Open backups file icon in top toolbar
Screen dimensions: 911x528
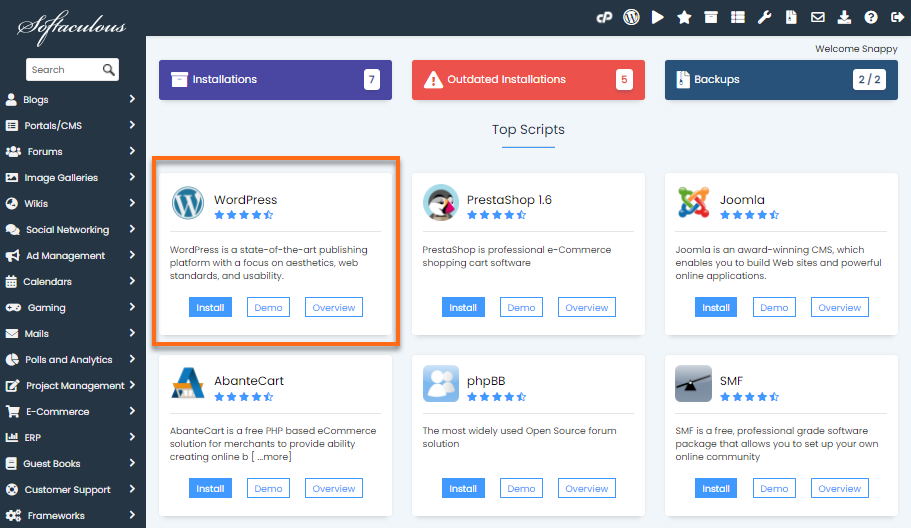[791, 17]
